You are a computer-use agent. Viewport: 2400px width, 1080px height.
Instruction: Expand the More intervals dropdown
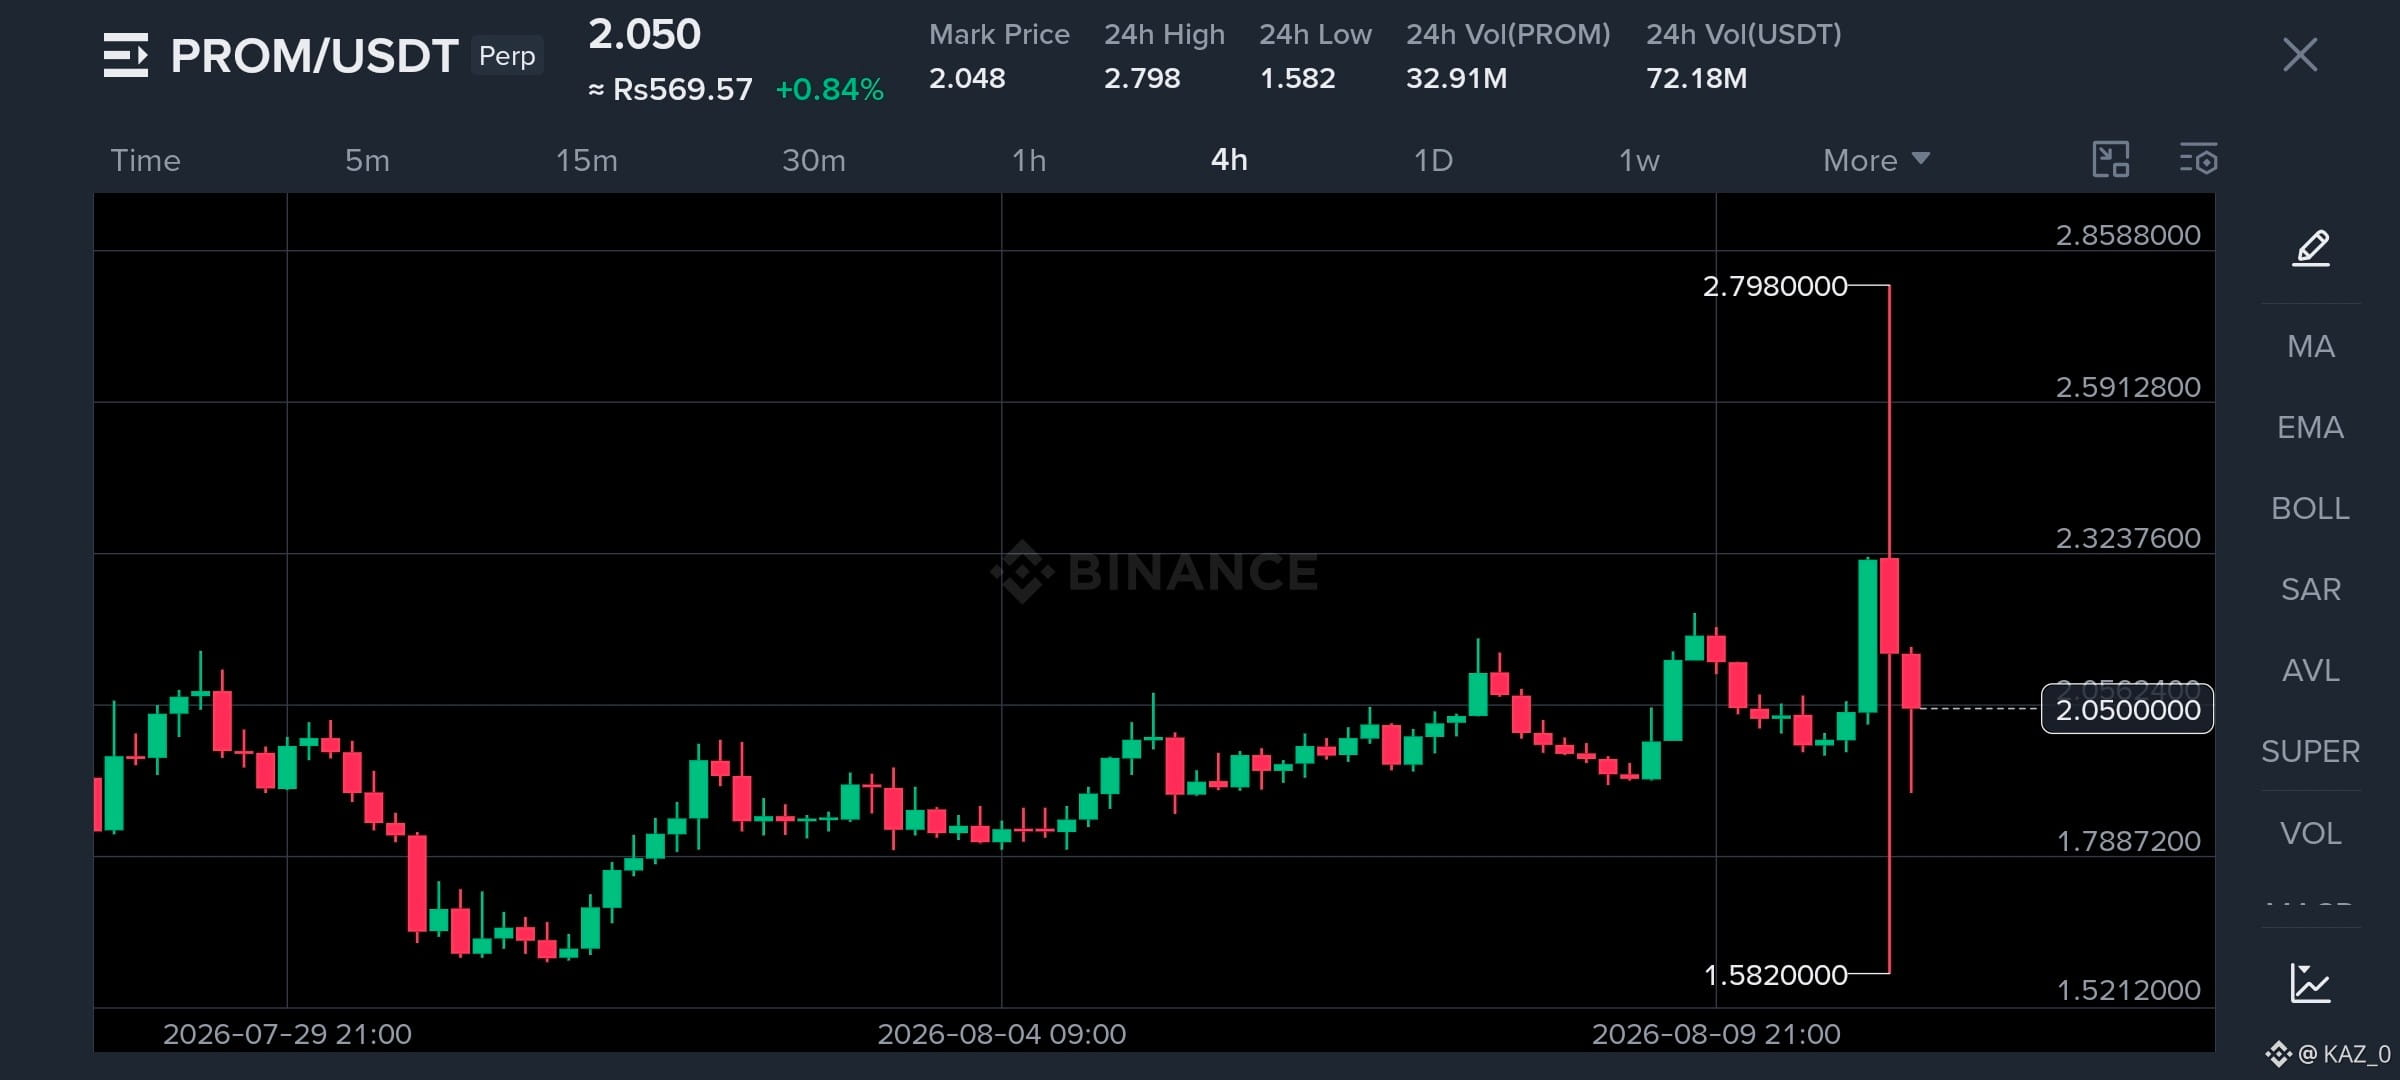[x=1876, y=160]
